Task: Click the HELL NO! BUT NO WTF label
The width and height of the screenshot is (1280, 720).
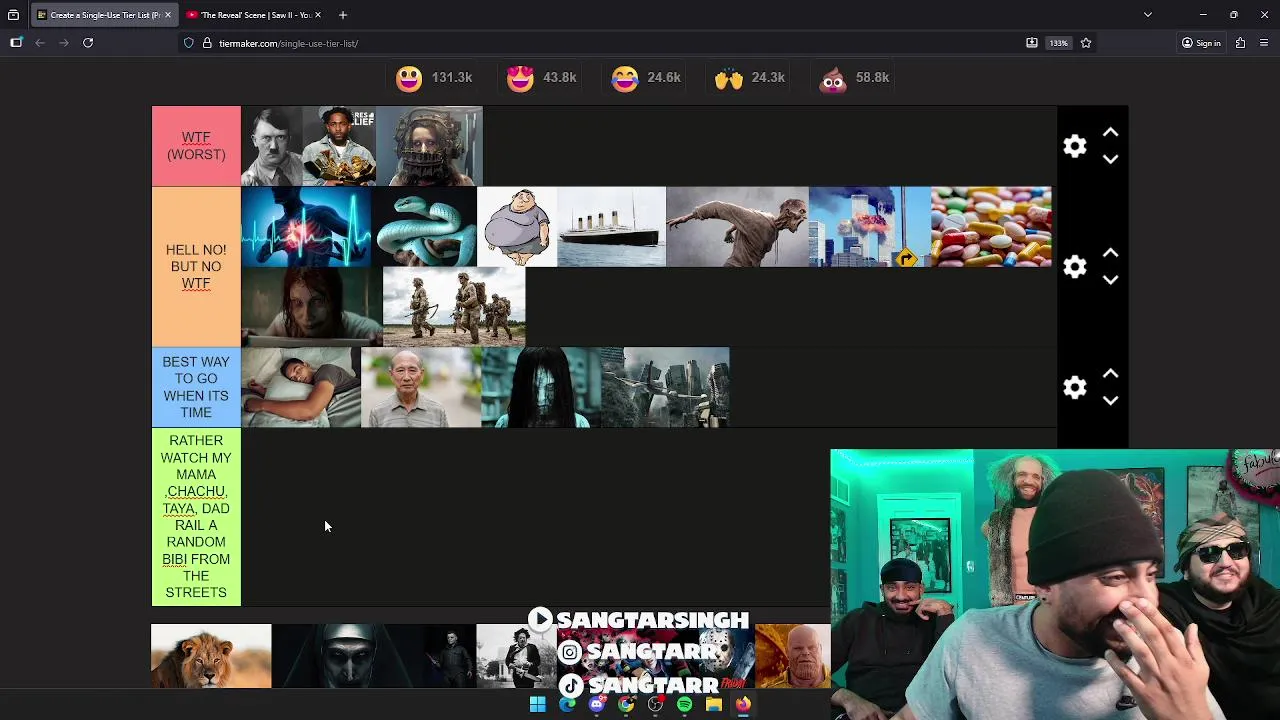Action: click(x=196, y=266)
